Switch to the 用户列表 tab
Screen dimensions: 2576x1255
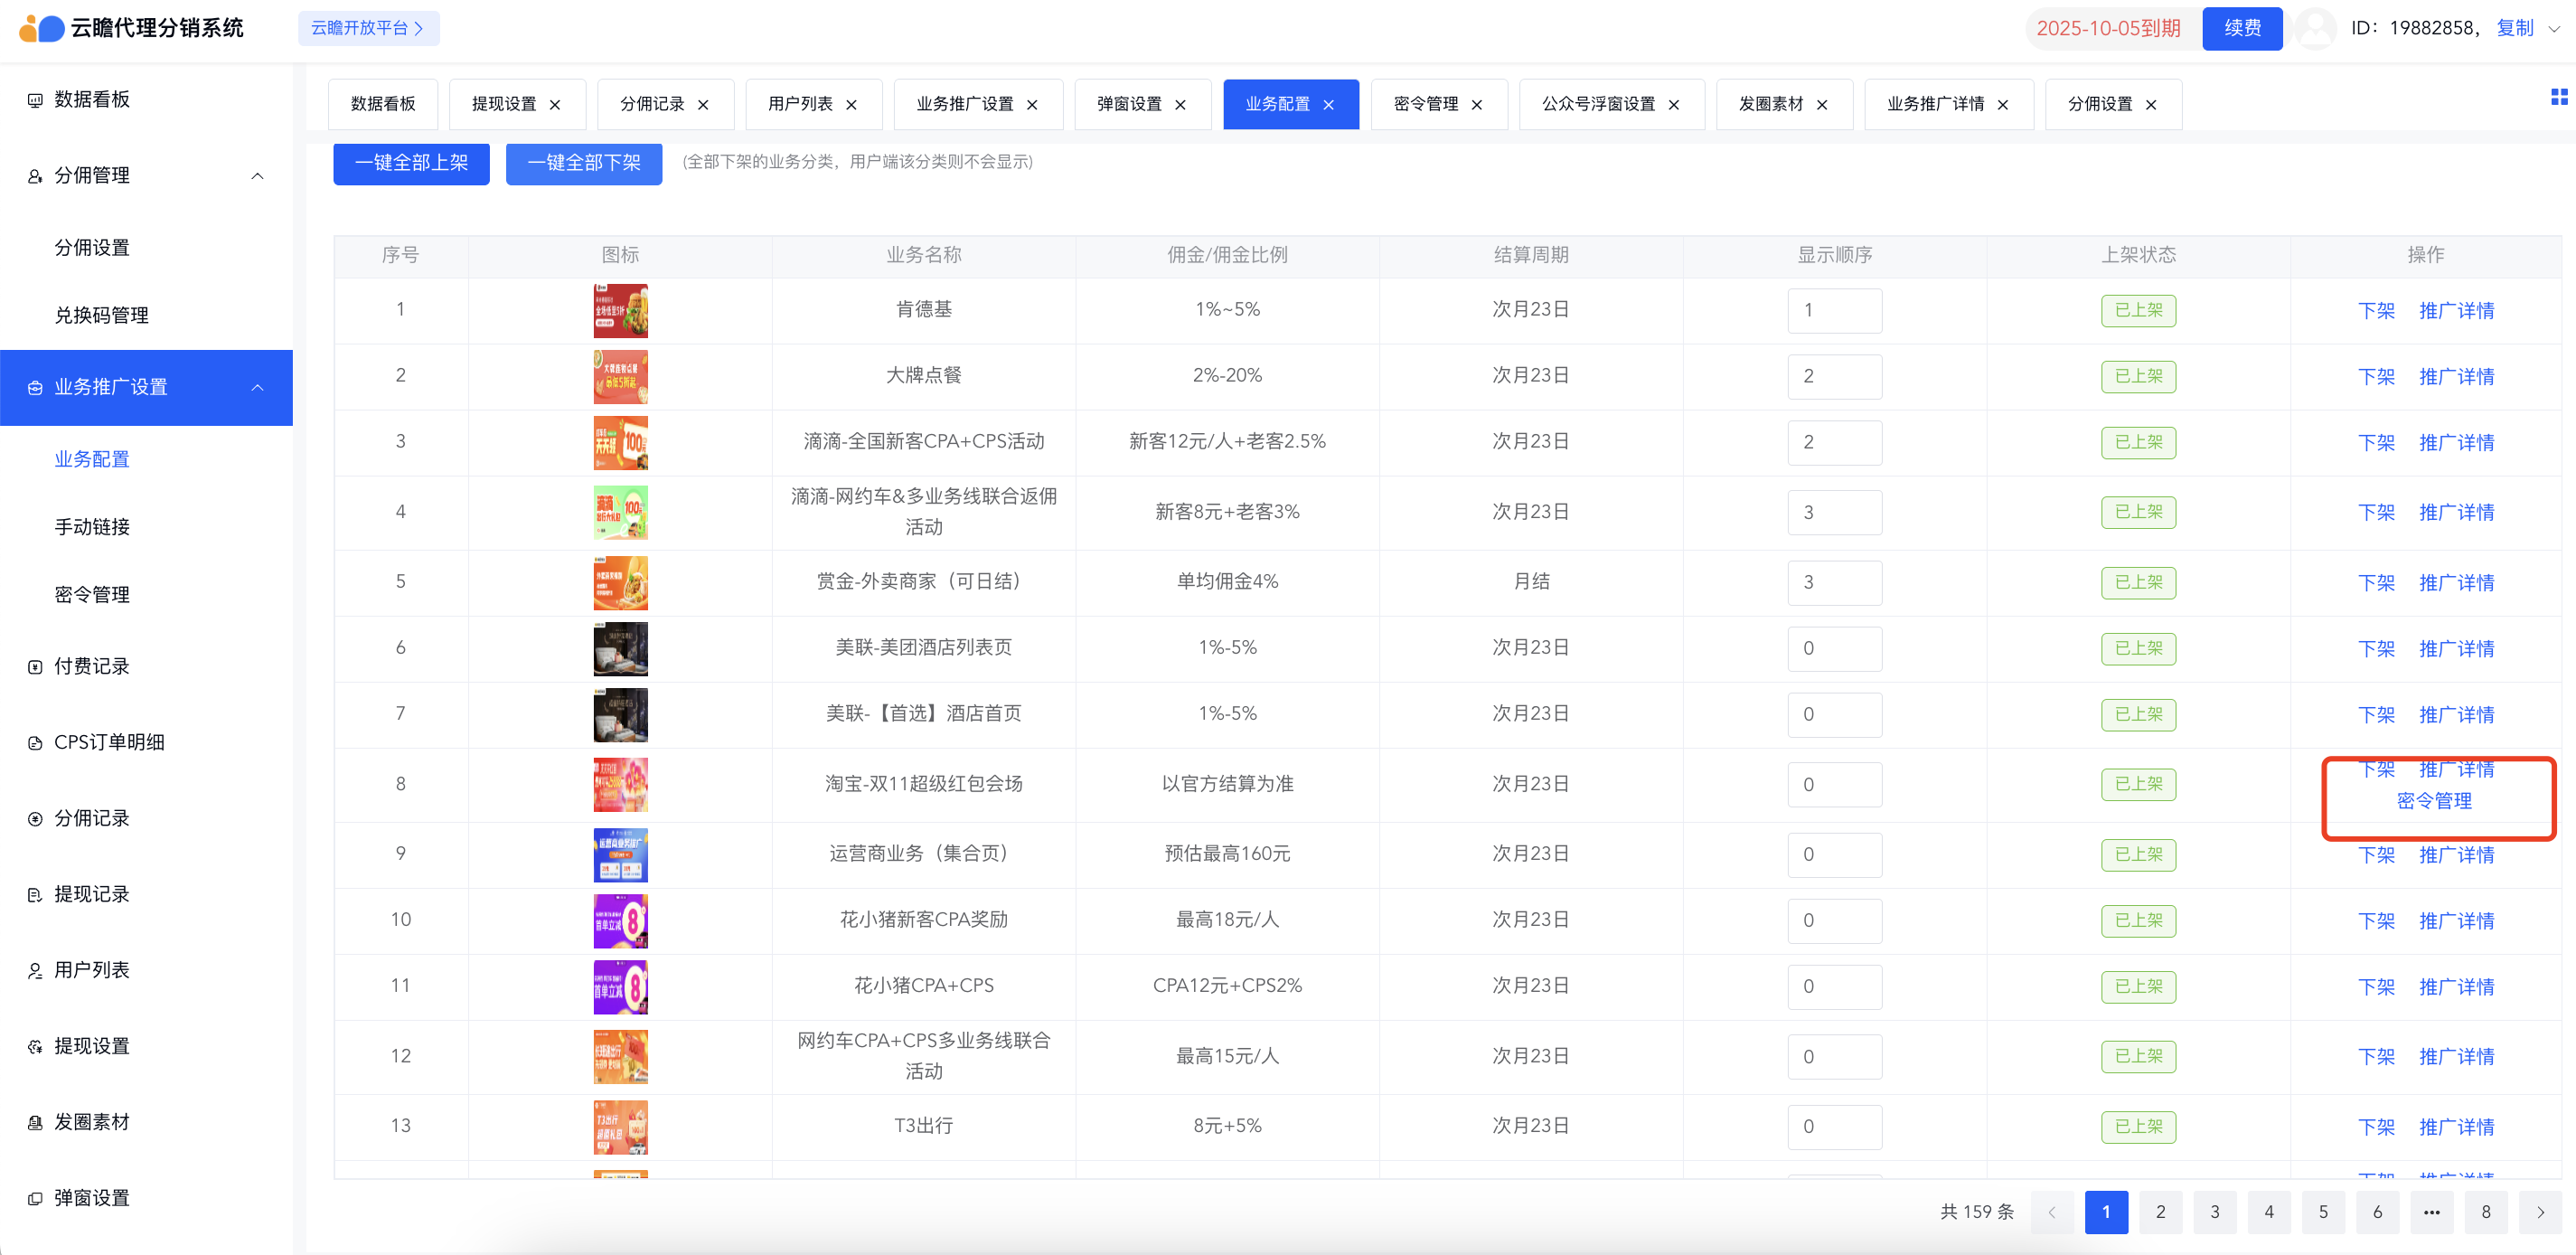(x=800, y=104)
